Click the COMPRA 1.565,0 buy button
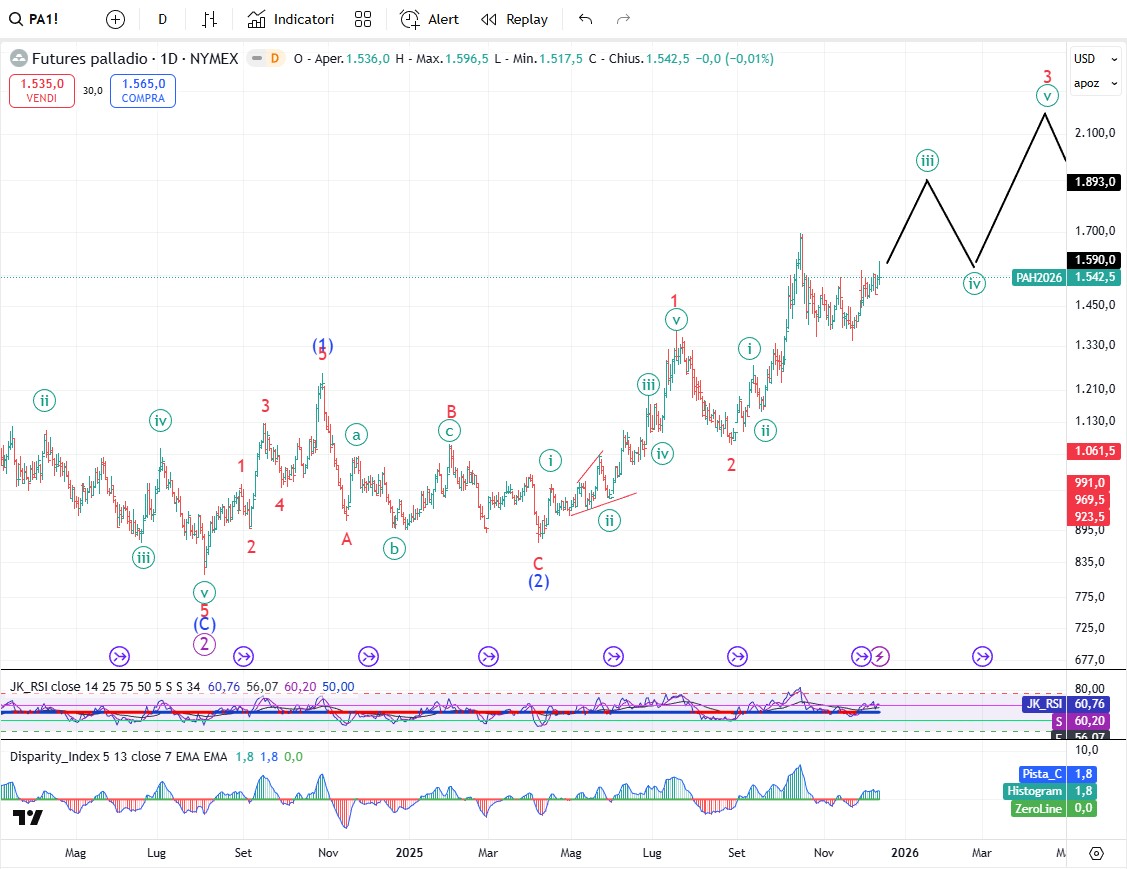The image size is (1127, 869). pos(143,91)
